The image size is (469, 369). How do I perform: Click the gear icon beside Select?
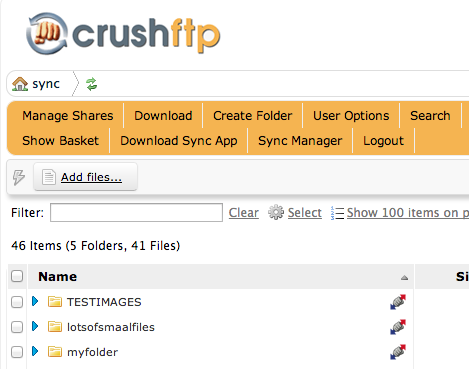coord(276,212)
